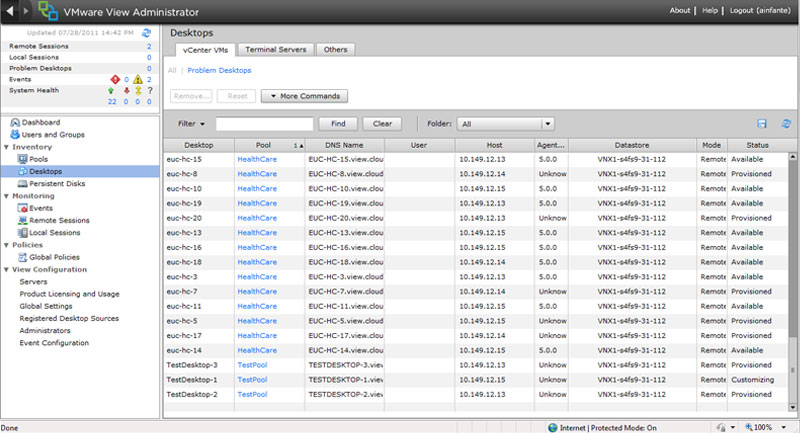The width and height of the screenshot is (800, 433).
Task: Open the browser zoom level dropdown
Action: (784, 427)
